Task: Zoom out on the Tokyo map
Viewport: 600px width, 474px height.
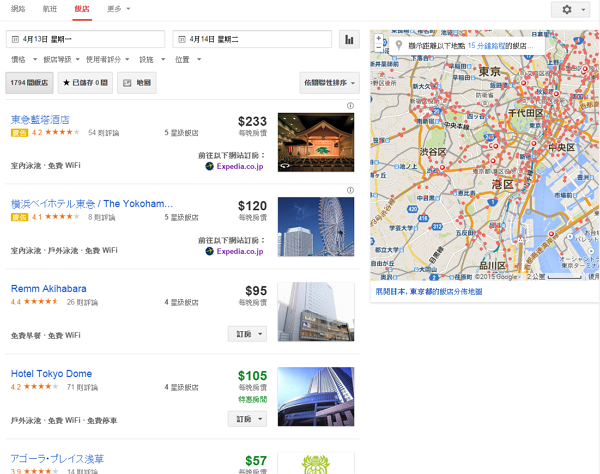Action: [x=378, y=47]
